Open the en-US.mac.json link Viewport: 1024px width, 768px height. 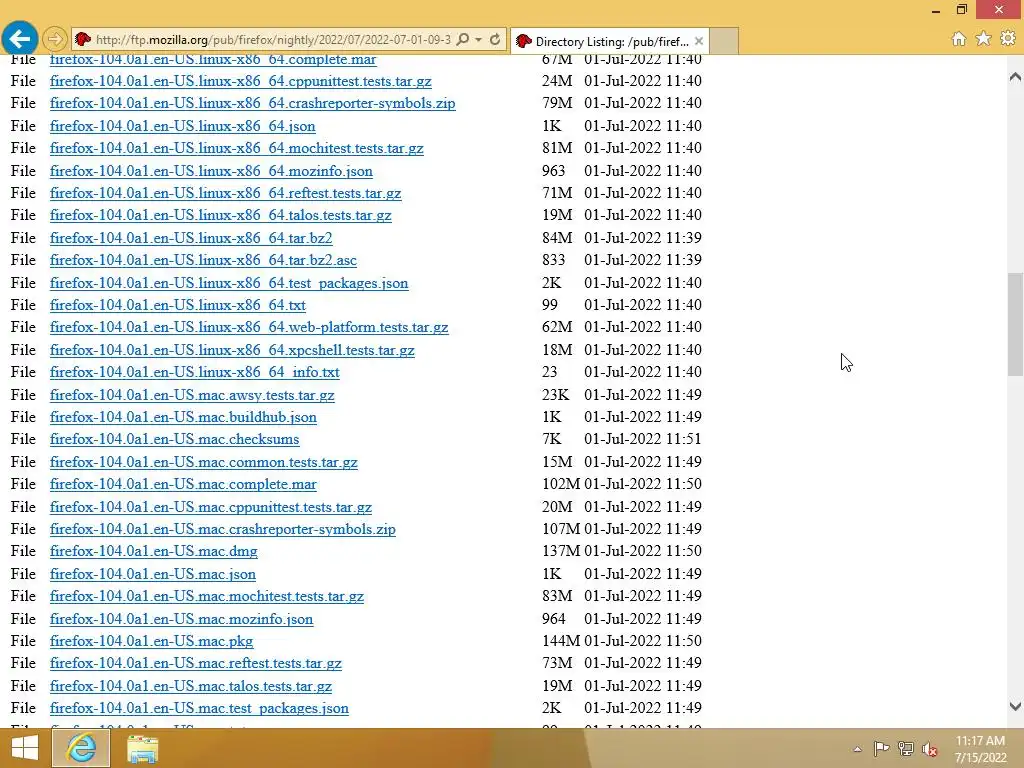click(x=153, y=574)
